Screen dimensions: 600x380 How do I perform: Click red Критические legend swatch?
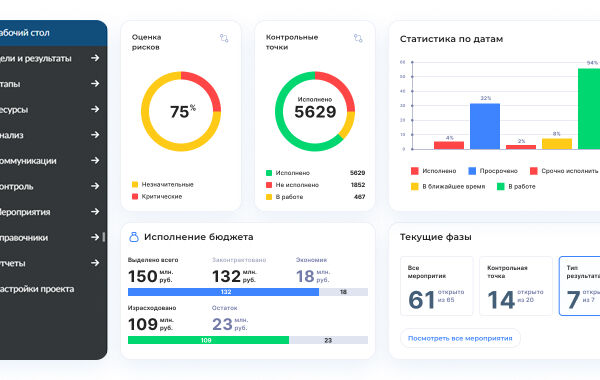click(135, 196)
